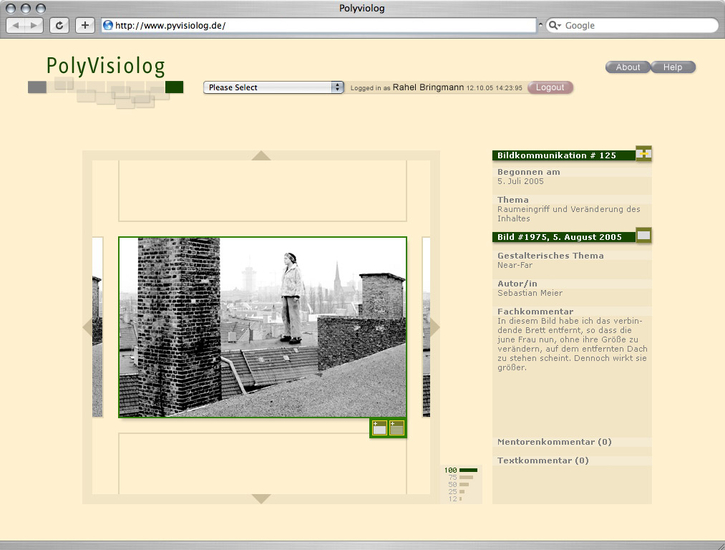The height and width of the screenshot is (550, 725).
Task: Open the Please Select dropdown
Action: (x=273, y=87)
